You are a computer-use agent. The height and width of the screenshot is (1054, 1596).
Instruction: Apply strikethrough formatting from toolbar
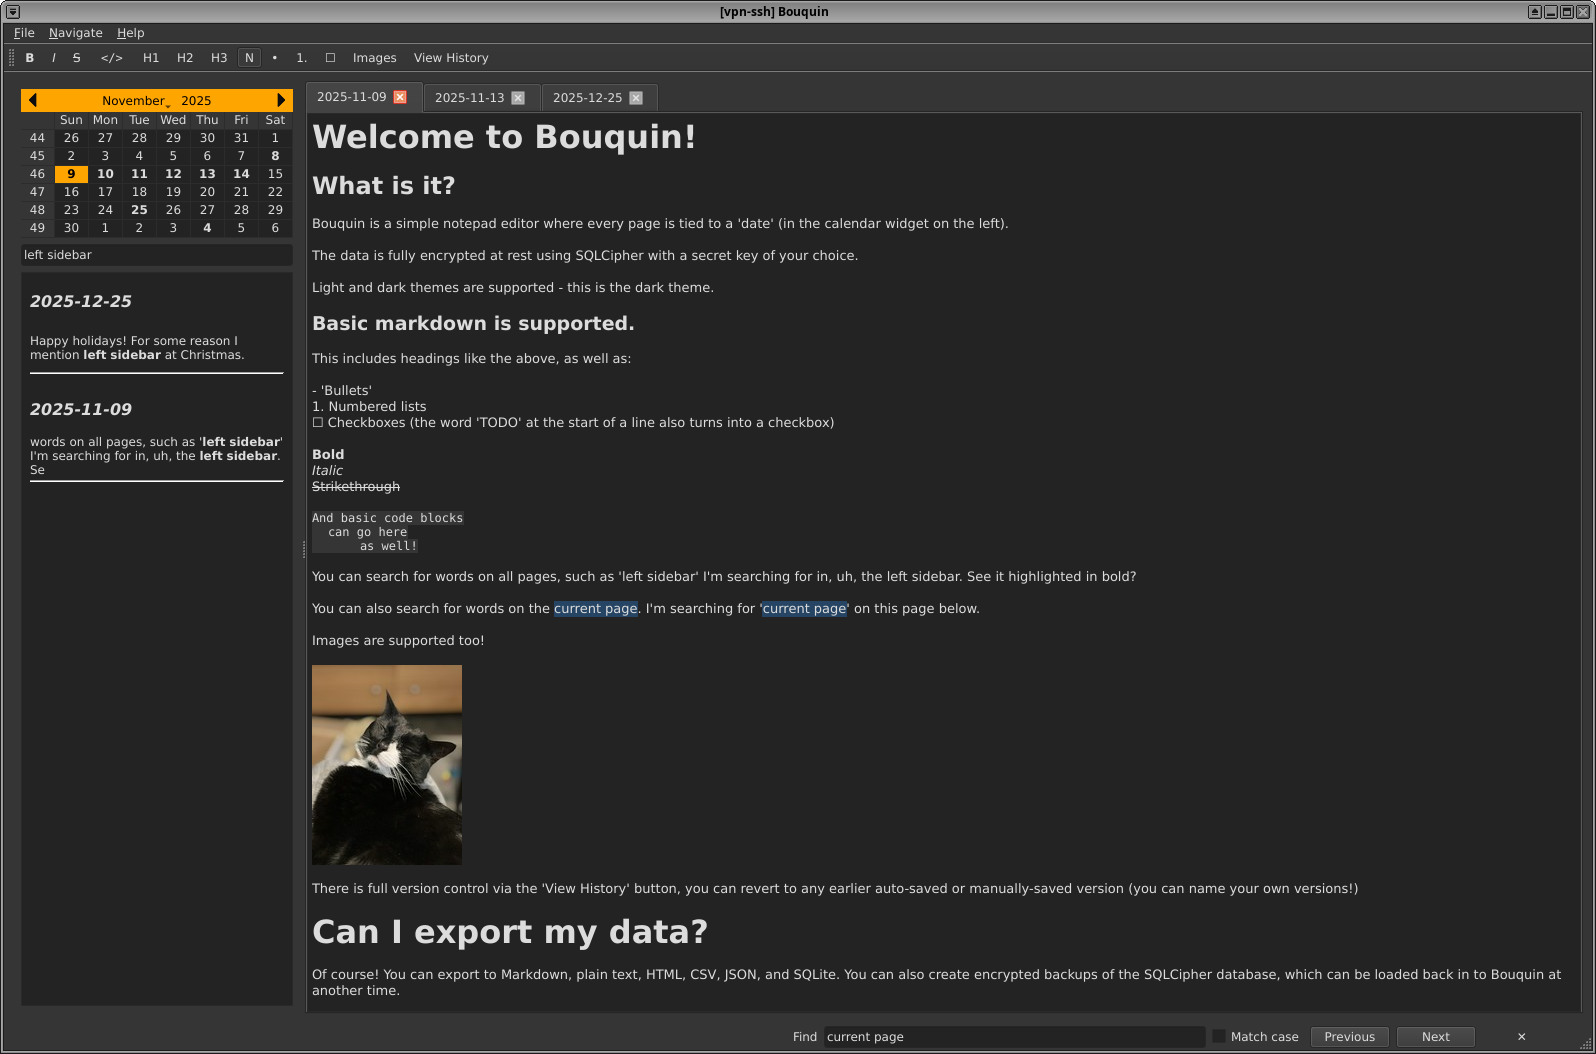click(76, 58)
